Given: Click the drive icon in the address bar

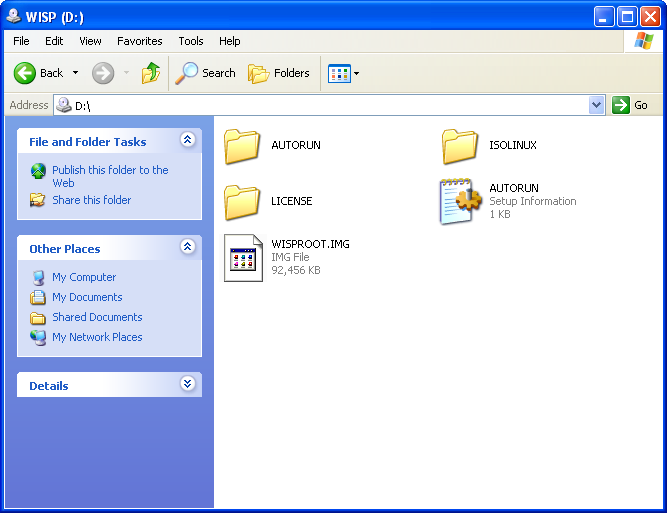Looking at the screenshot, I should click(64, 105).
